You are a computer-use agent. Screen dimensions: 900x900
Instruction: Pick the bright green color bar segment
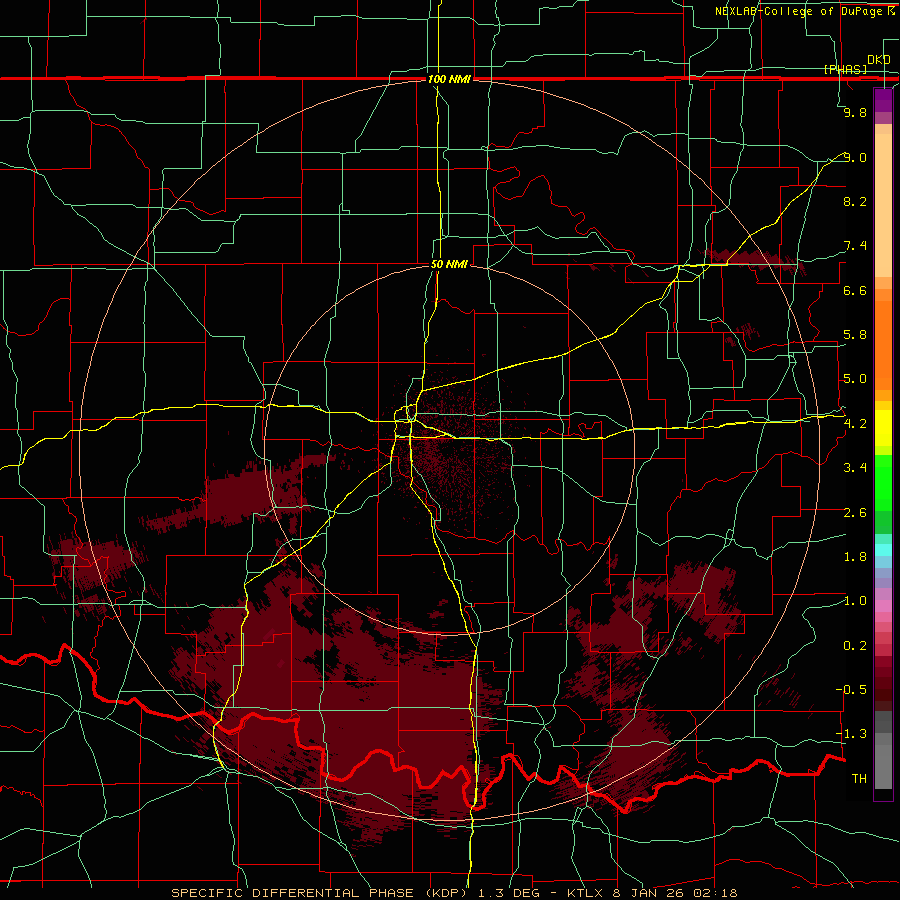pyautogui.click(x=883, y=483)
